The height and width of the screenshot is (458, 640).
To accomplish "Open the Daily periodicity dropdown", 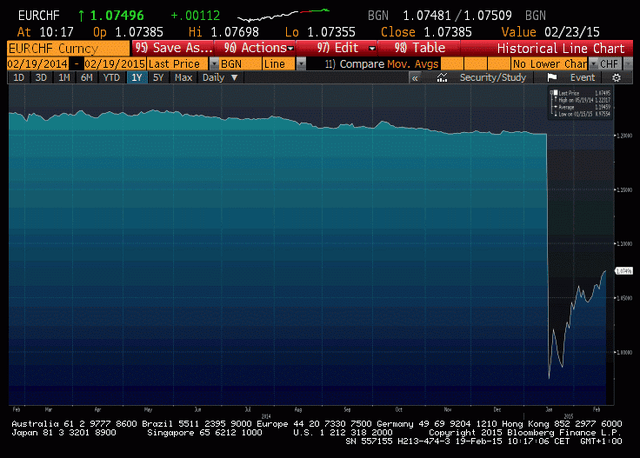I will (220, 78).
